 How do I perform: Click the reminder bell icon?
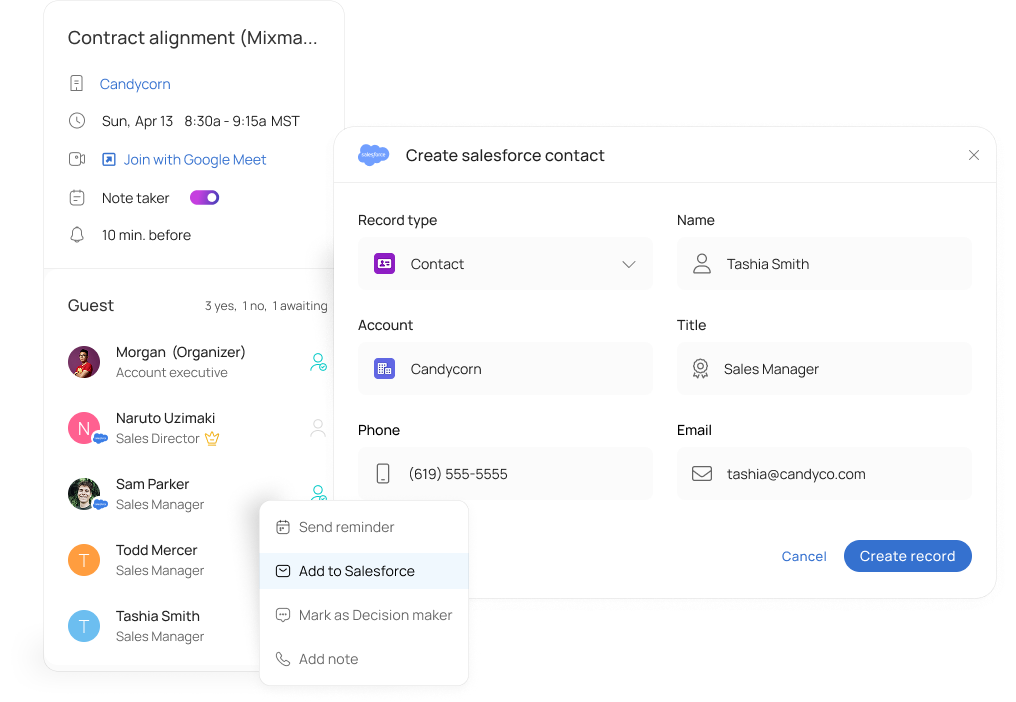pos(77,235)
